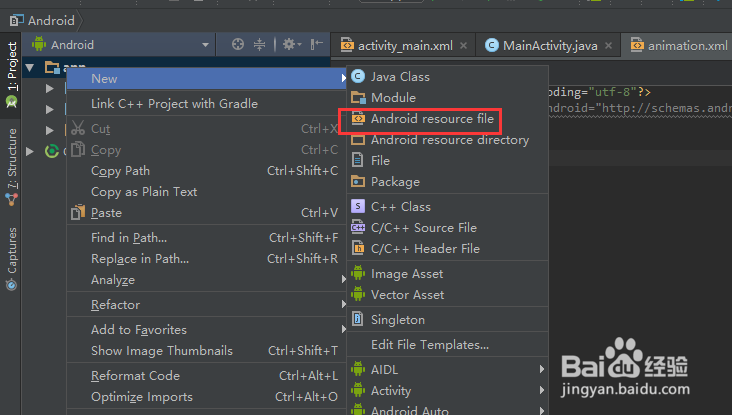Click the Vector Asset android icon
This screenshot has width=732, height=415.
(x=358, y=295)
